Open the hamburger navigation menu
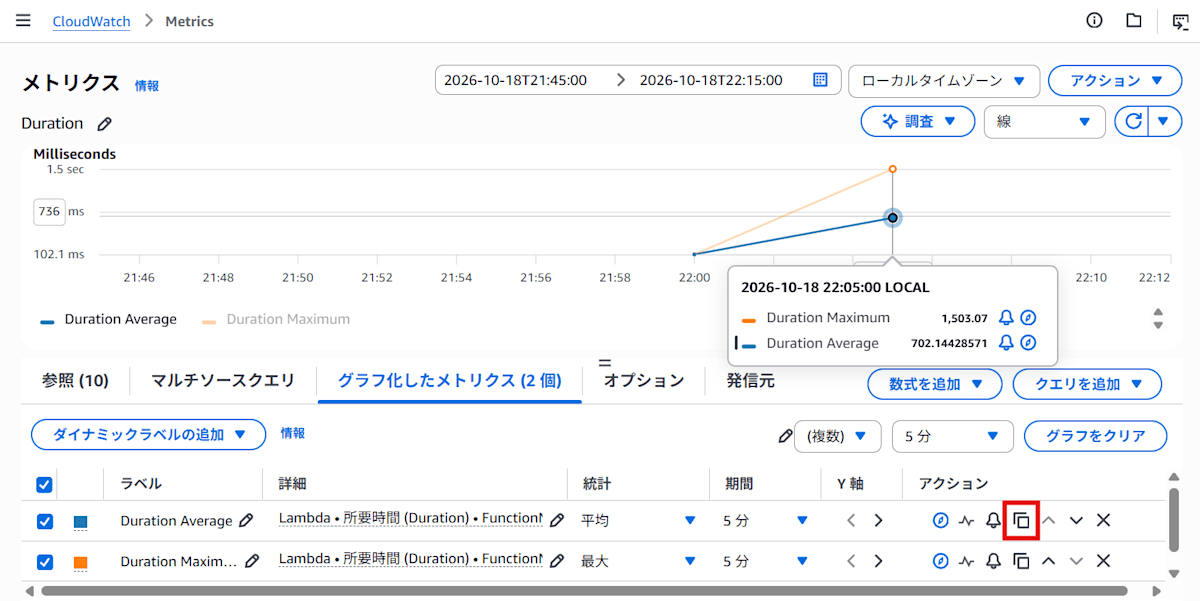The width and height of the screenshot is (1200, 601). (x=23, y=20)
